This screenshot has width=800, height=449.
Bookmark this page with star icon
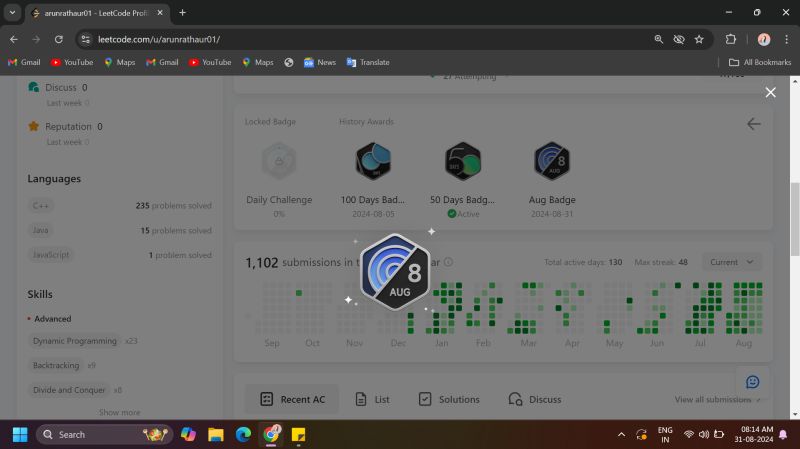coord(699,39)
